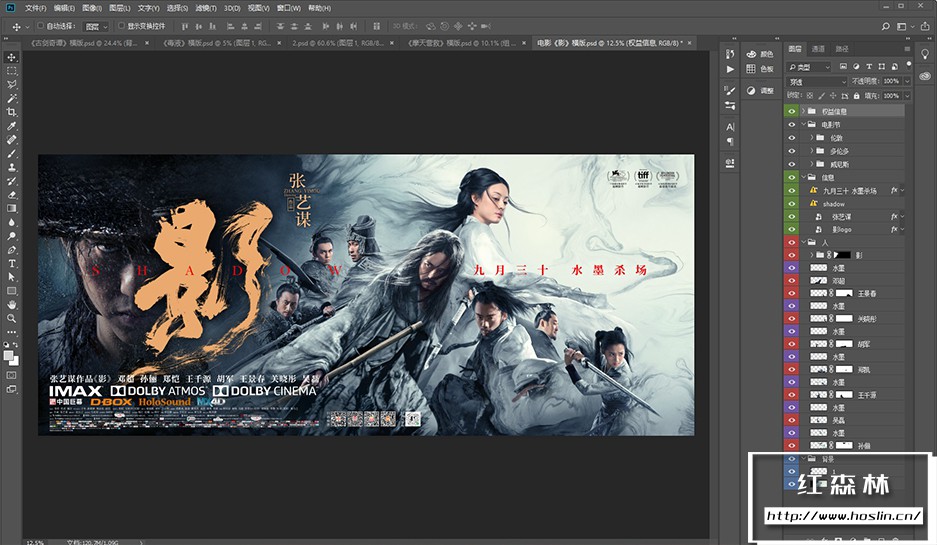
Task: Enable the 自动选择 checkbox
Action: point(41,26)
